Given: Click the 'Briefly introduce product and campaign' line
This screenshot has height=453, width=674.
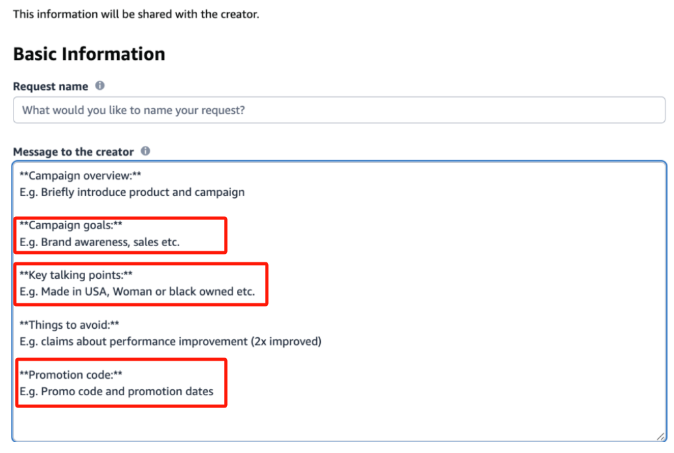Looking at the screenshot, I should [132, 192].
